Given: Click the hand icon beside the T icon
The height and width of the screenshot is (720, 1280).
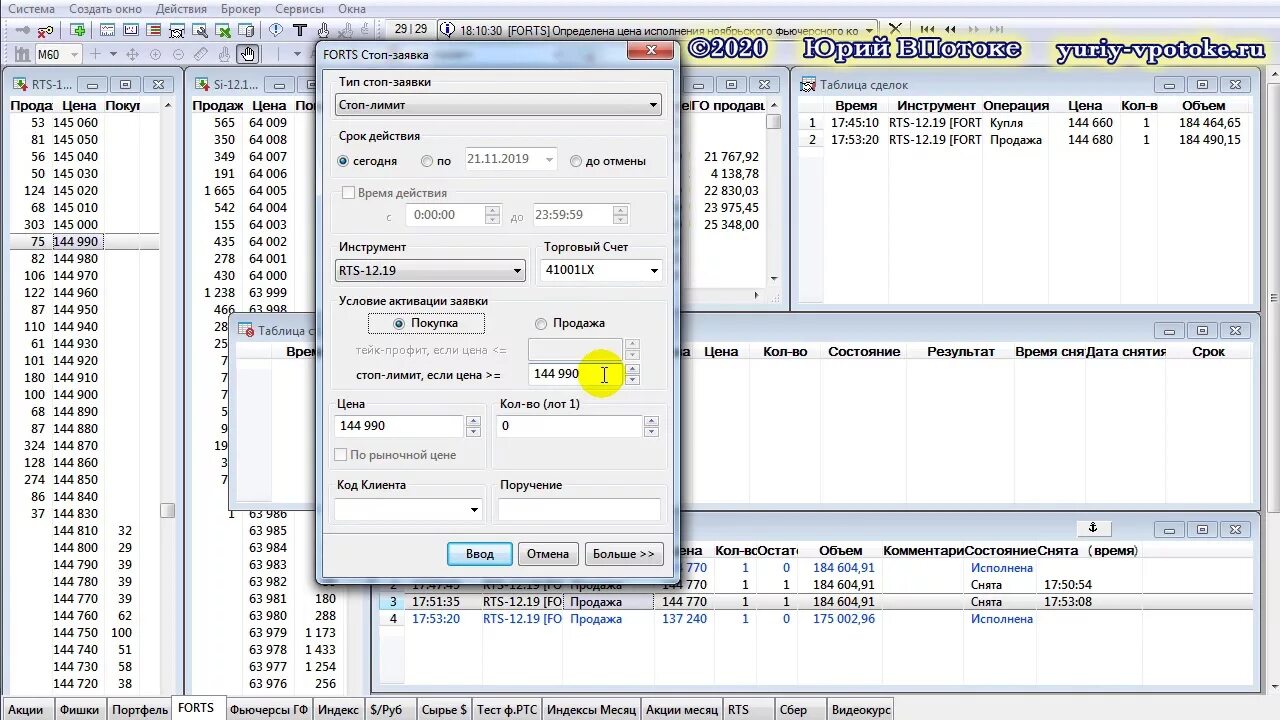Looking at the screenshot, I should 324,30.
